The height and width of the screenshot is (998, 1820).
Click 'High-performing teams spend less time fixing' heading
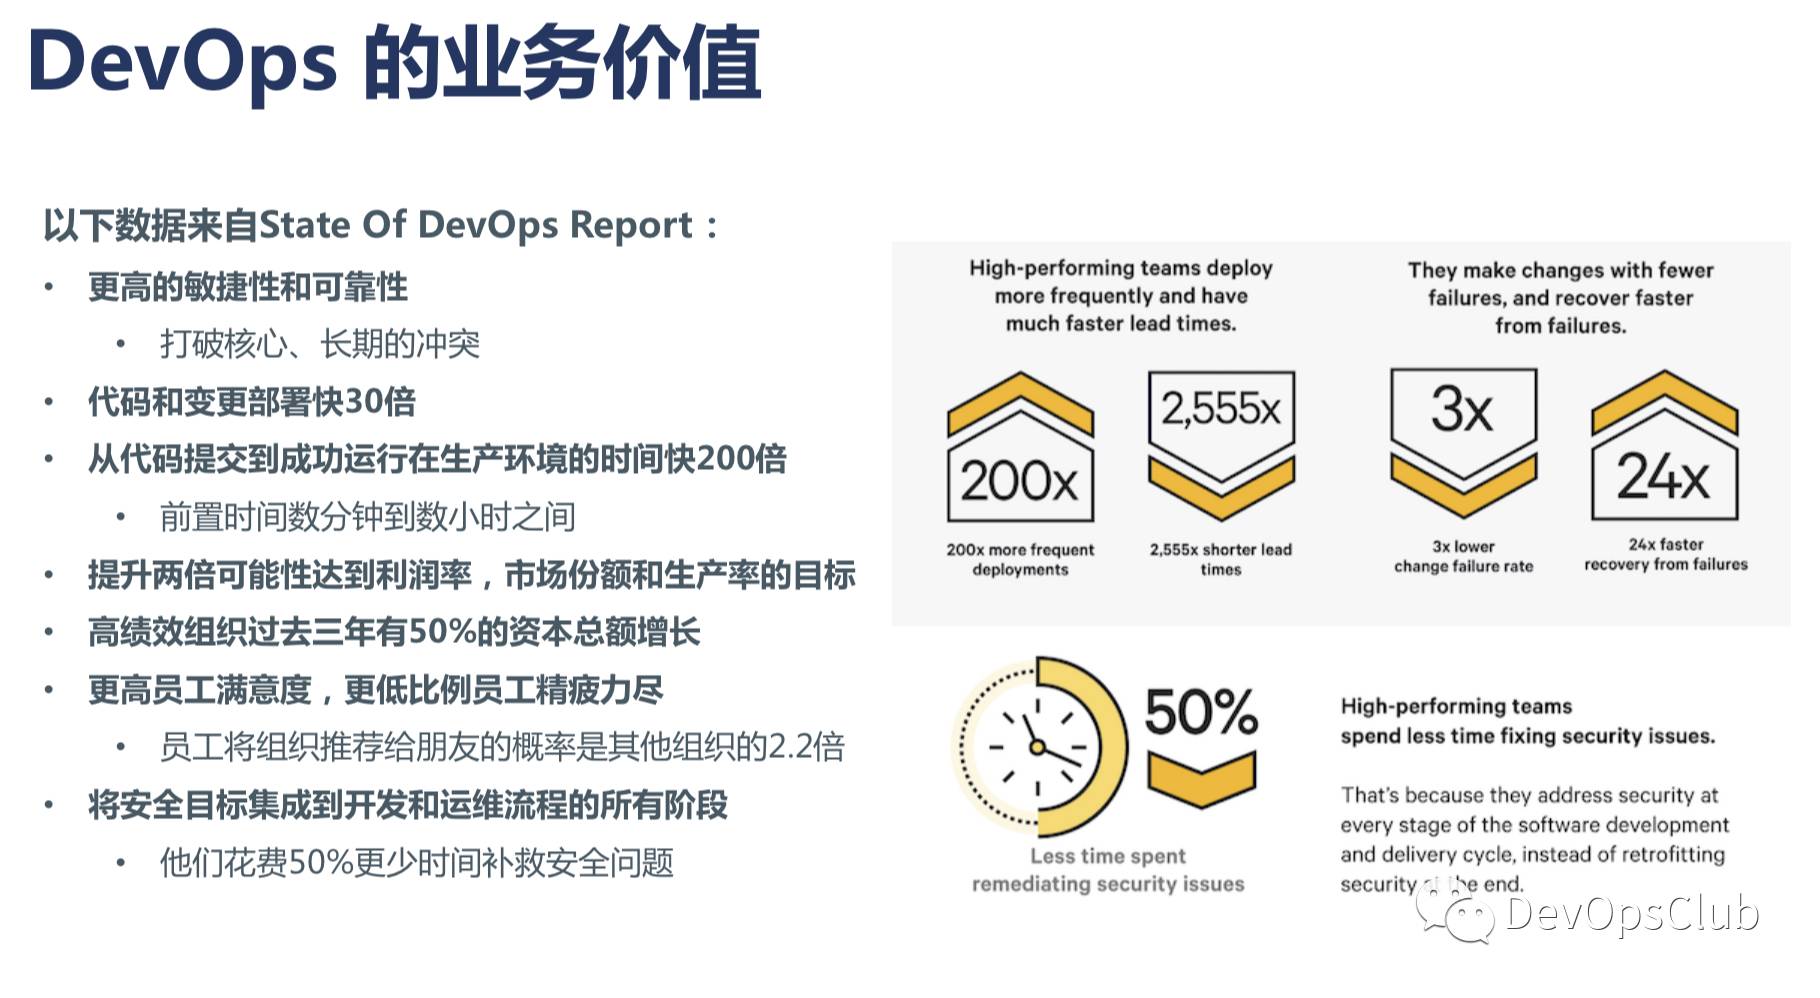click(1528, 721)
